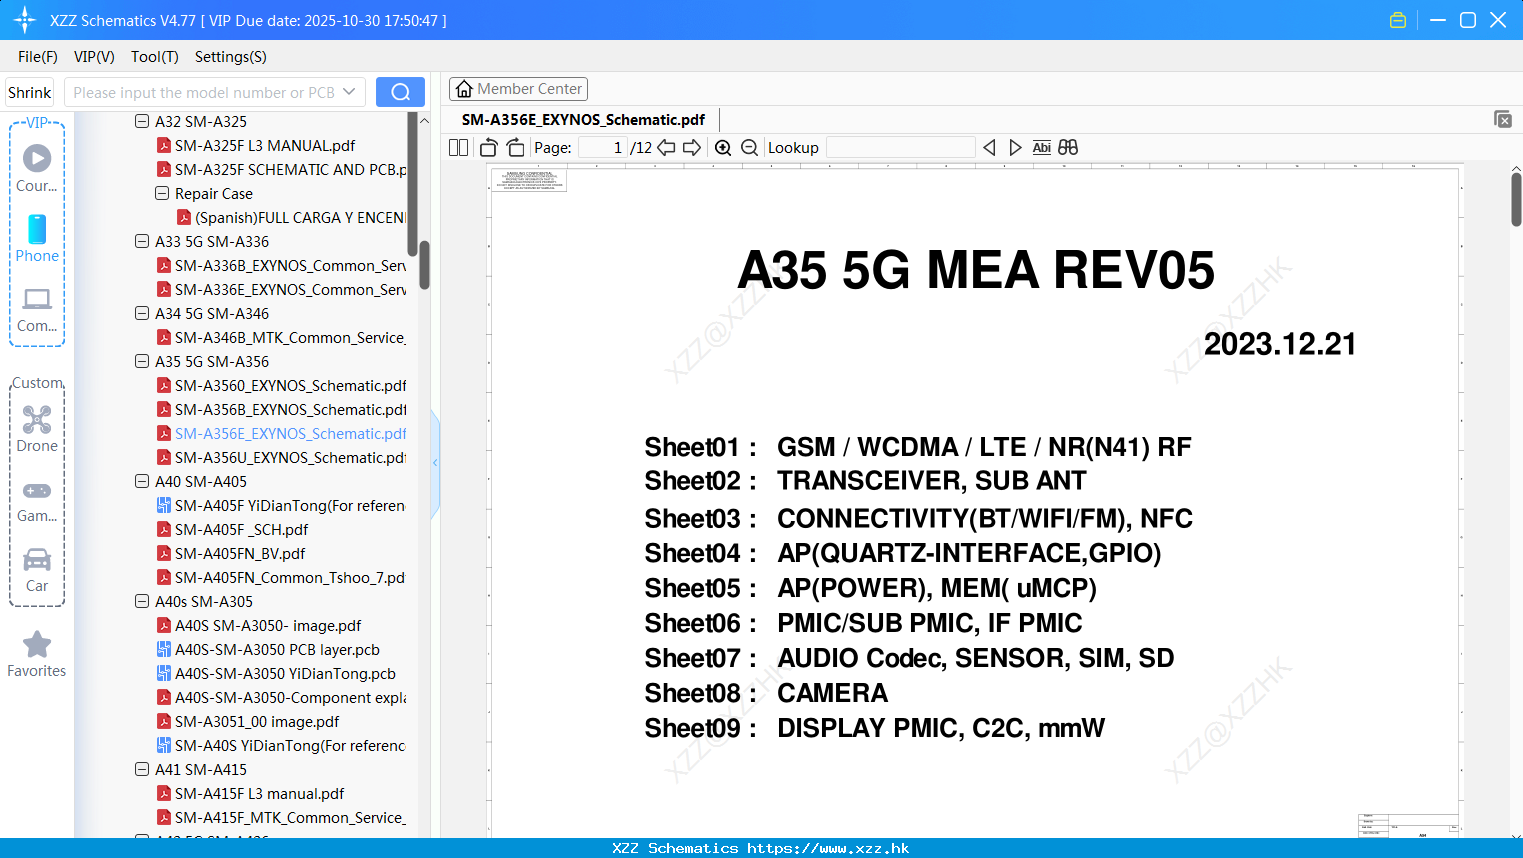1523x858 pixels.
Task: Rotate the page counterclockwise
Action: (x=488, y=148)
